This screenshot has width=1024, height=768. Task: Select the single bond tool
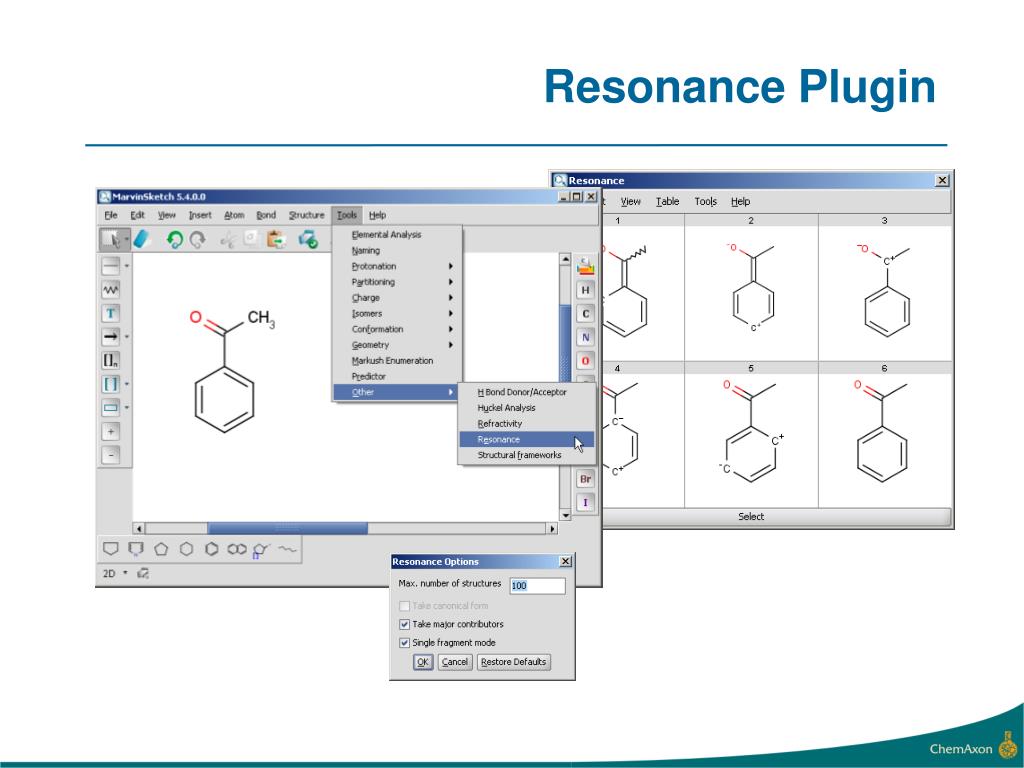pyautogui.click(x=110, y=266)
